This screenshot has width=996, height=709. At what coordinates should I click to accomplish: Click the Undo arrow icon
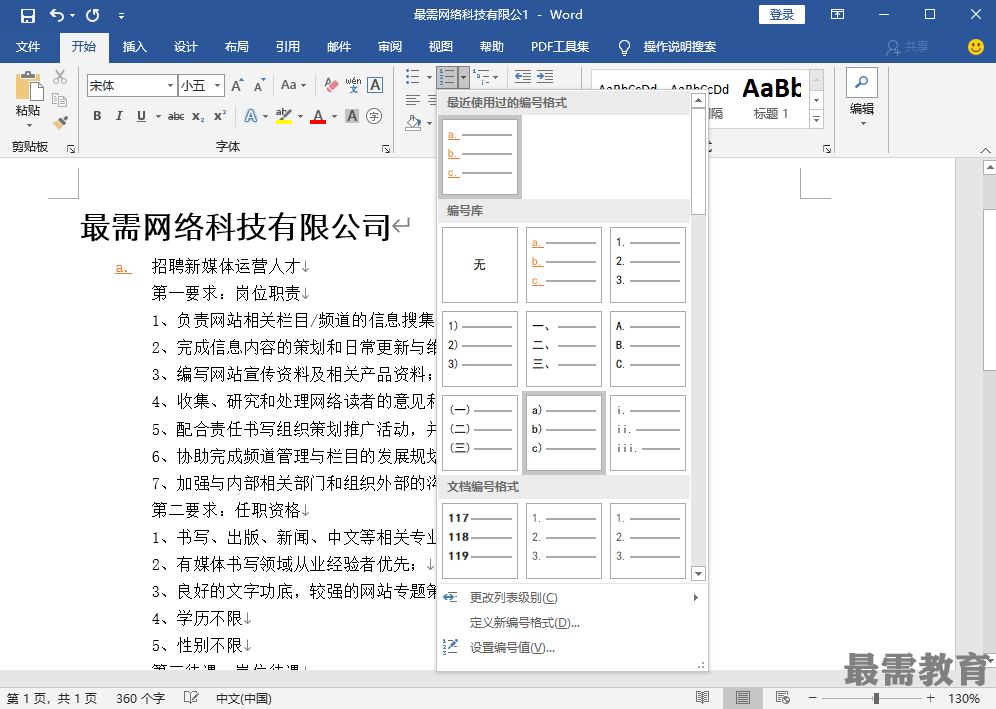click(57, 15)
